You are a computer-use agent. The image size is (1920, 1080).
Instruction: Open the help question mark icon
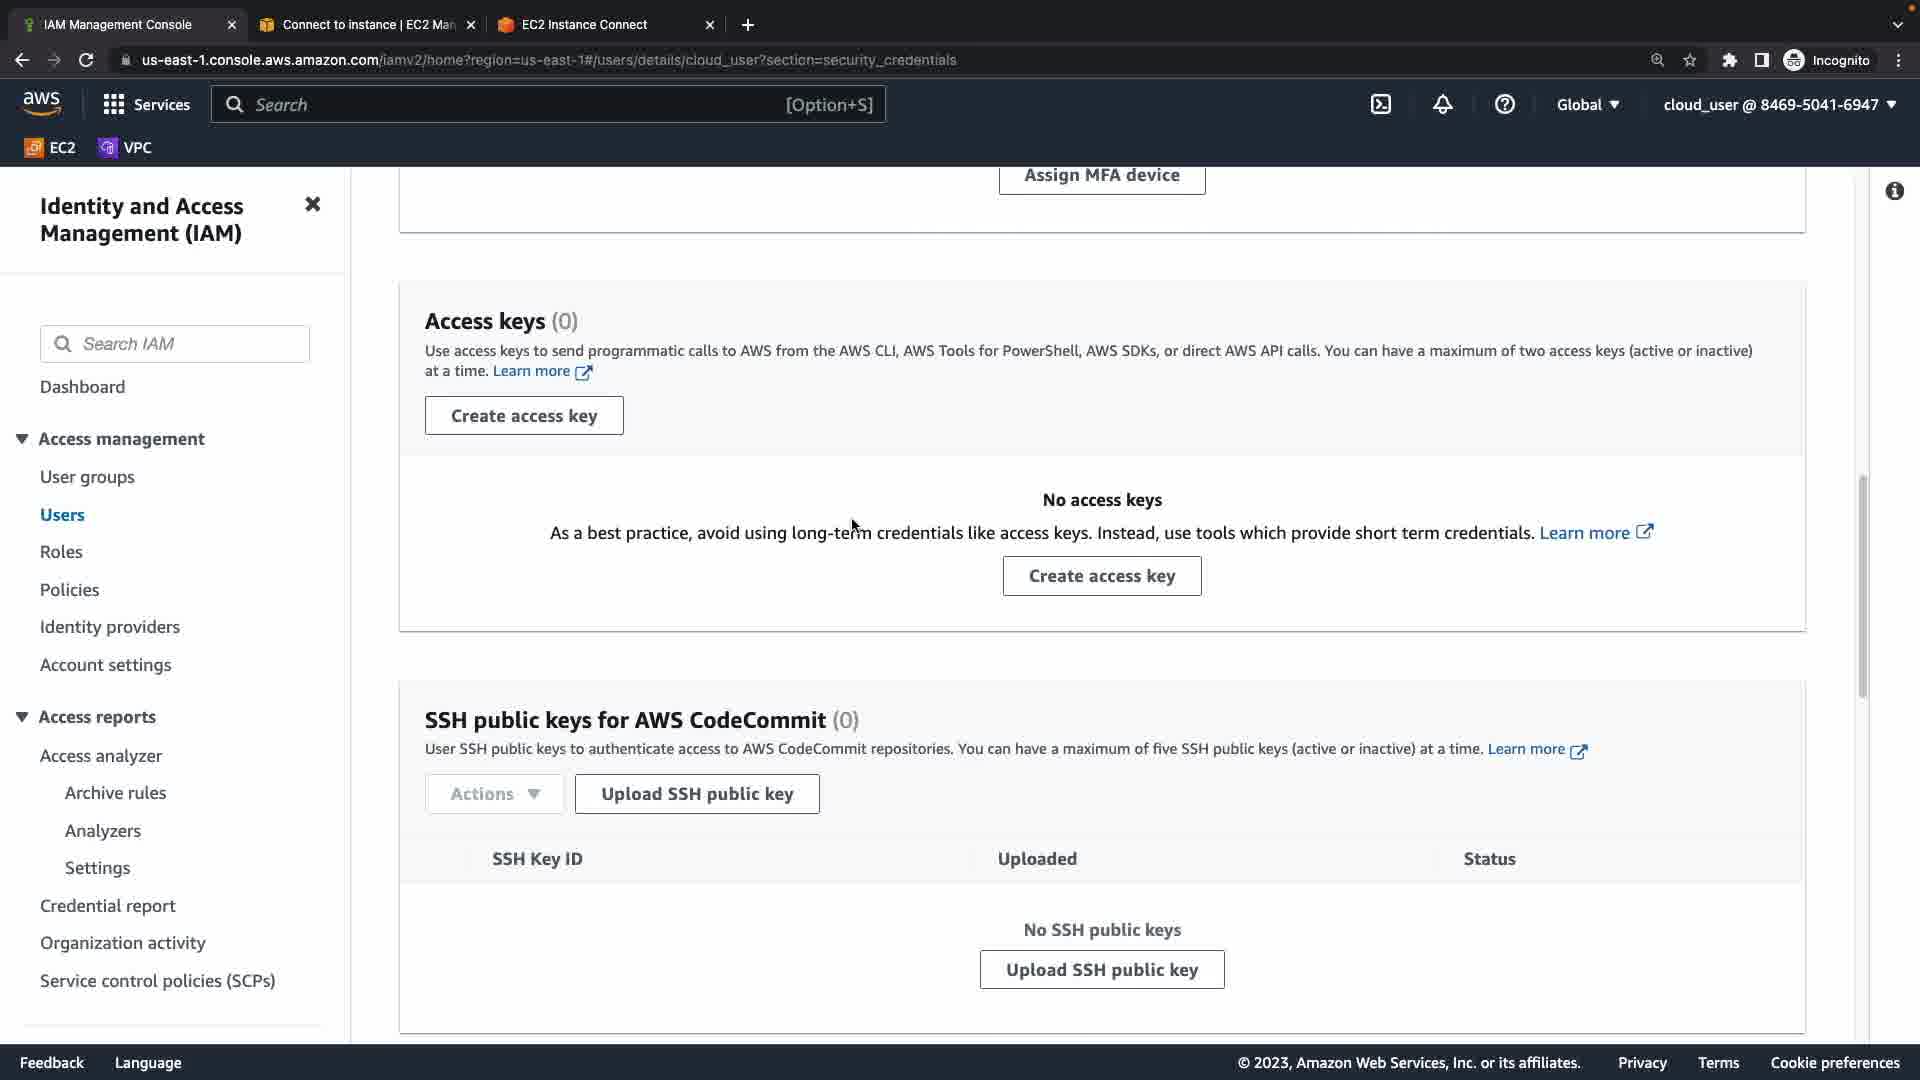(1504, 105)
